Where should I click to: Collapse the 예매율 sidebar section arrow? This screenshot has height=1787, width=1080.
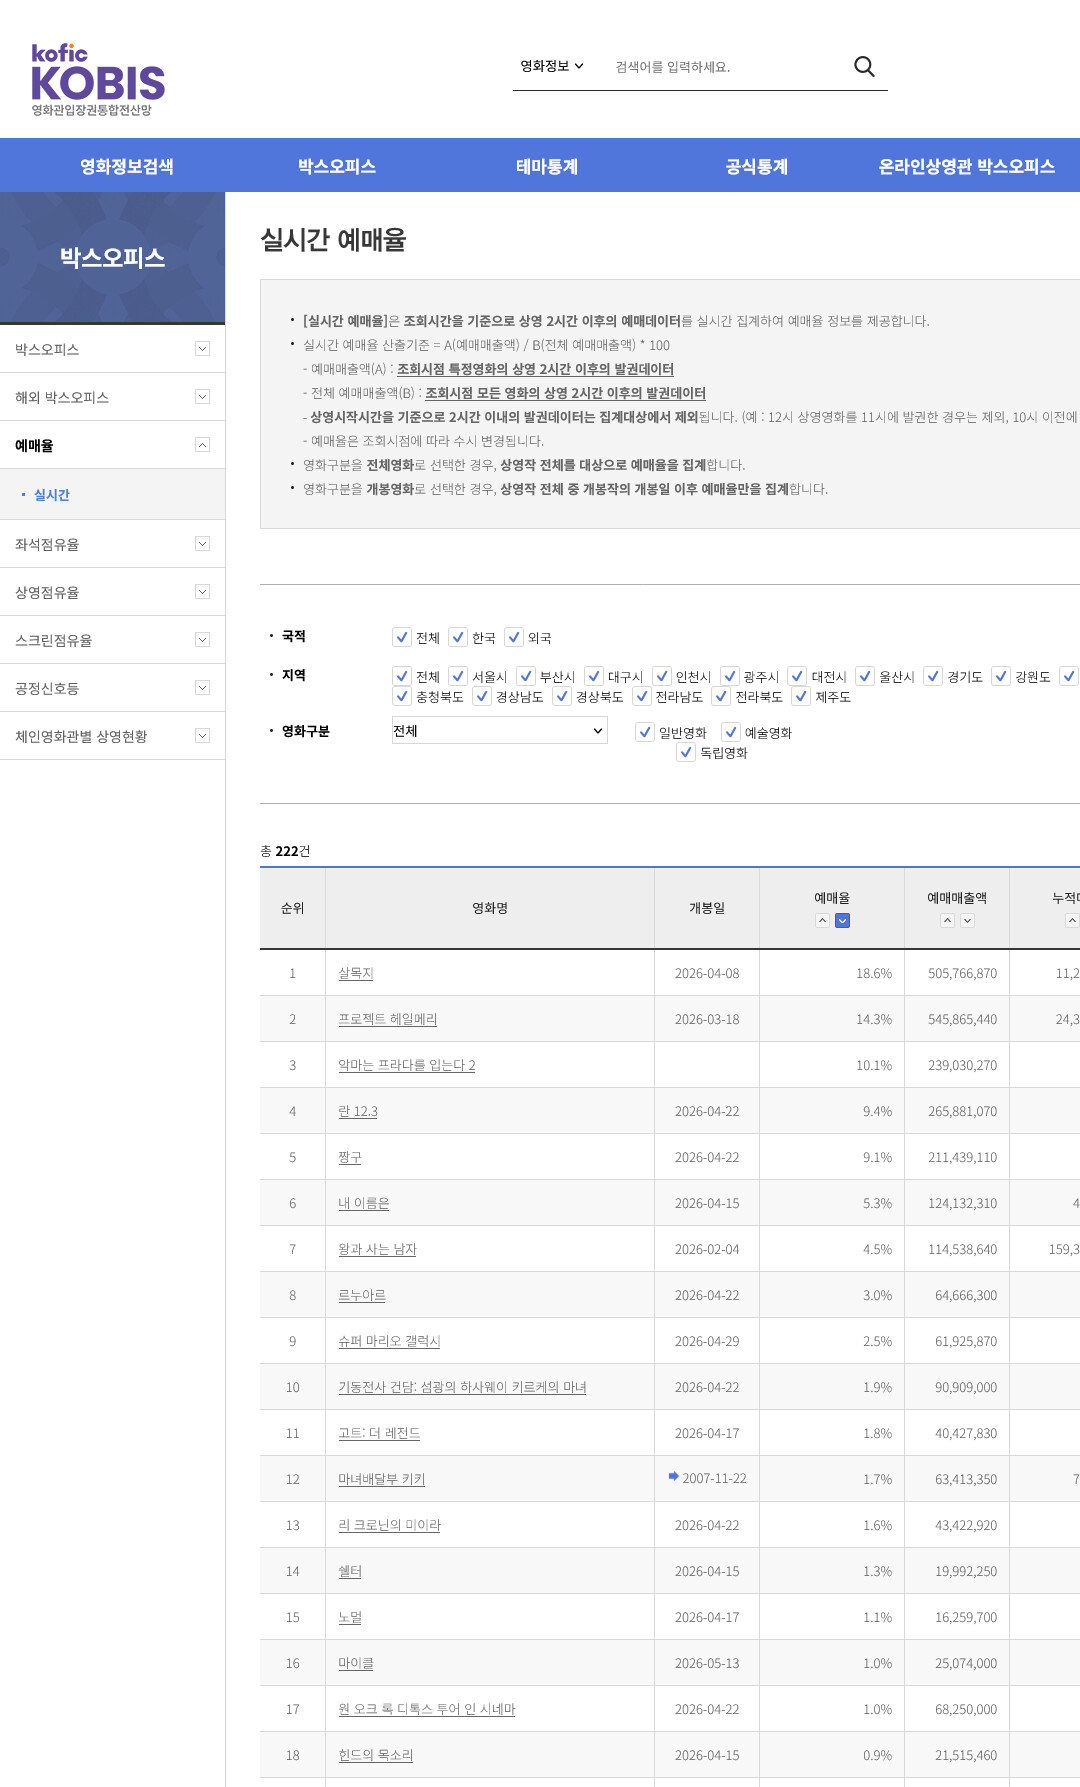coord(202,445)
